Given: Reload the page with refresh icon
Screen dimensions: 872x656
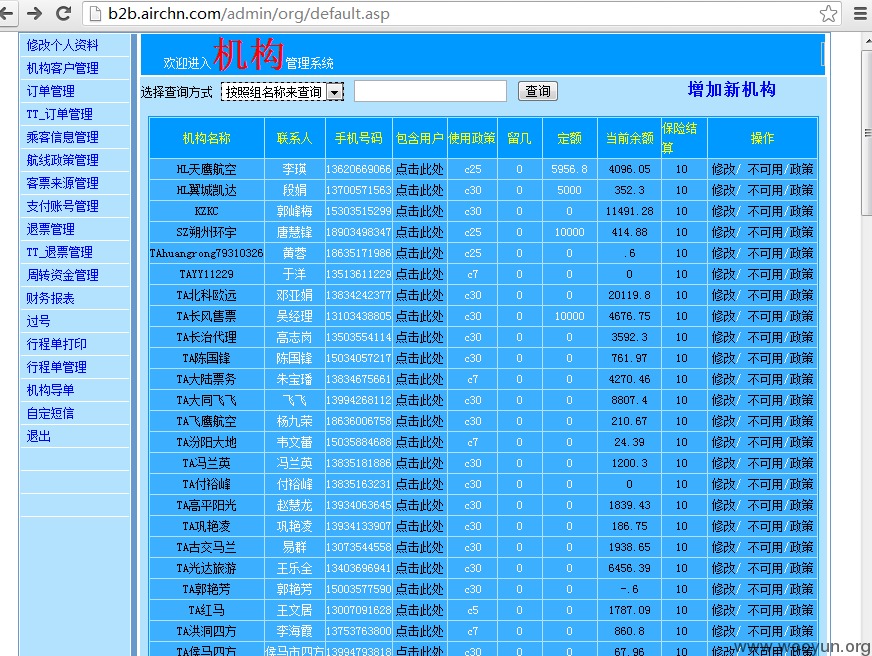Looking at the screenshot, I should pos(64,13).
